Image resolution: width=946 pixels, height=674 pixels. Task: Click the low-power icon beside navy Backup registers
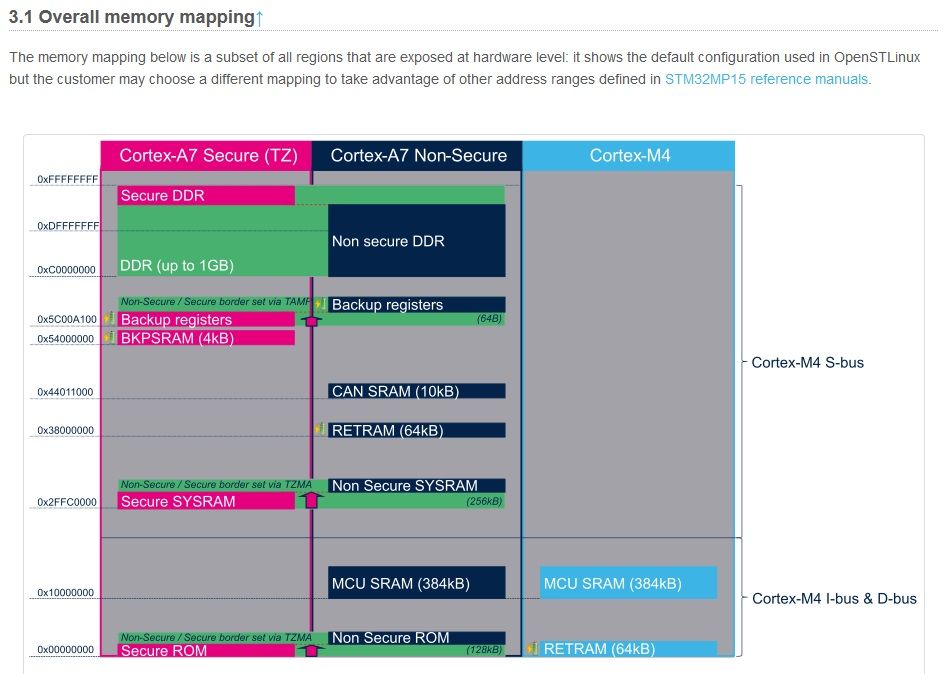point(320,304)
